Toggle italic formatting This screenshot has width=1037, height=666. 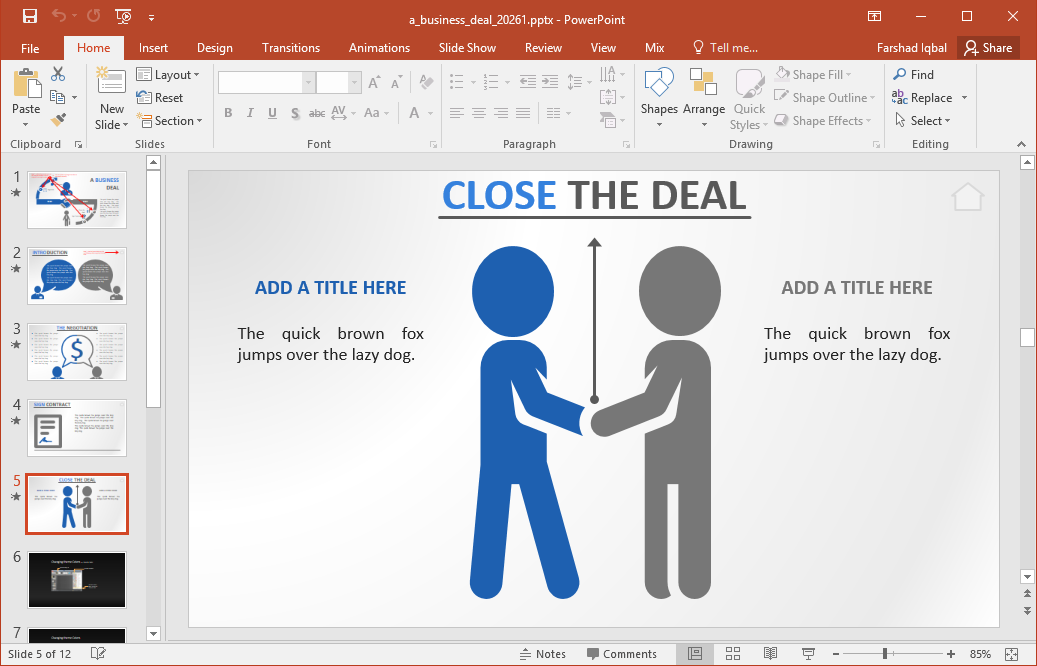(x=249, y=113)
